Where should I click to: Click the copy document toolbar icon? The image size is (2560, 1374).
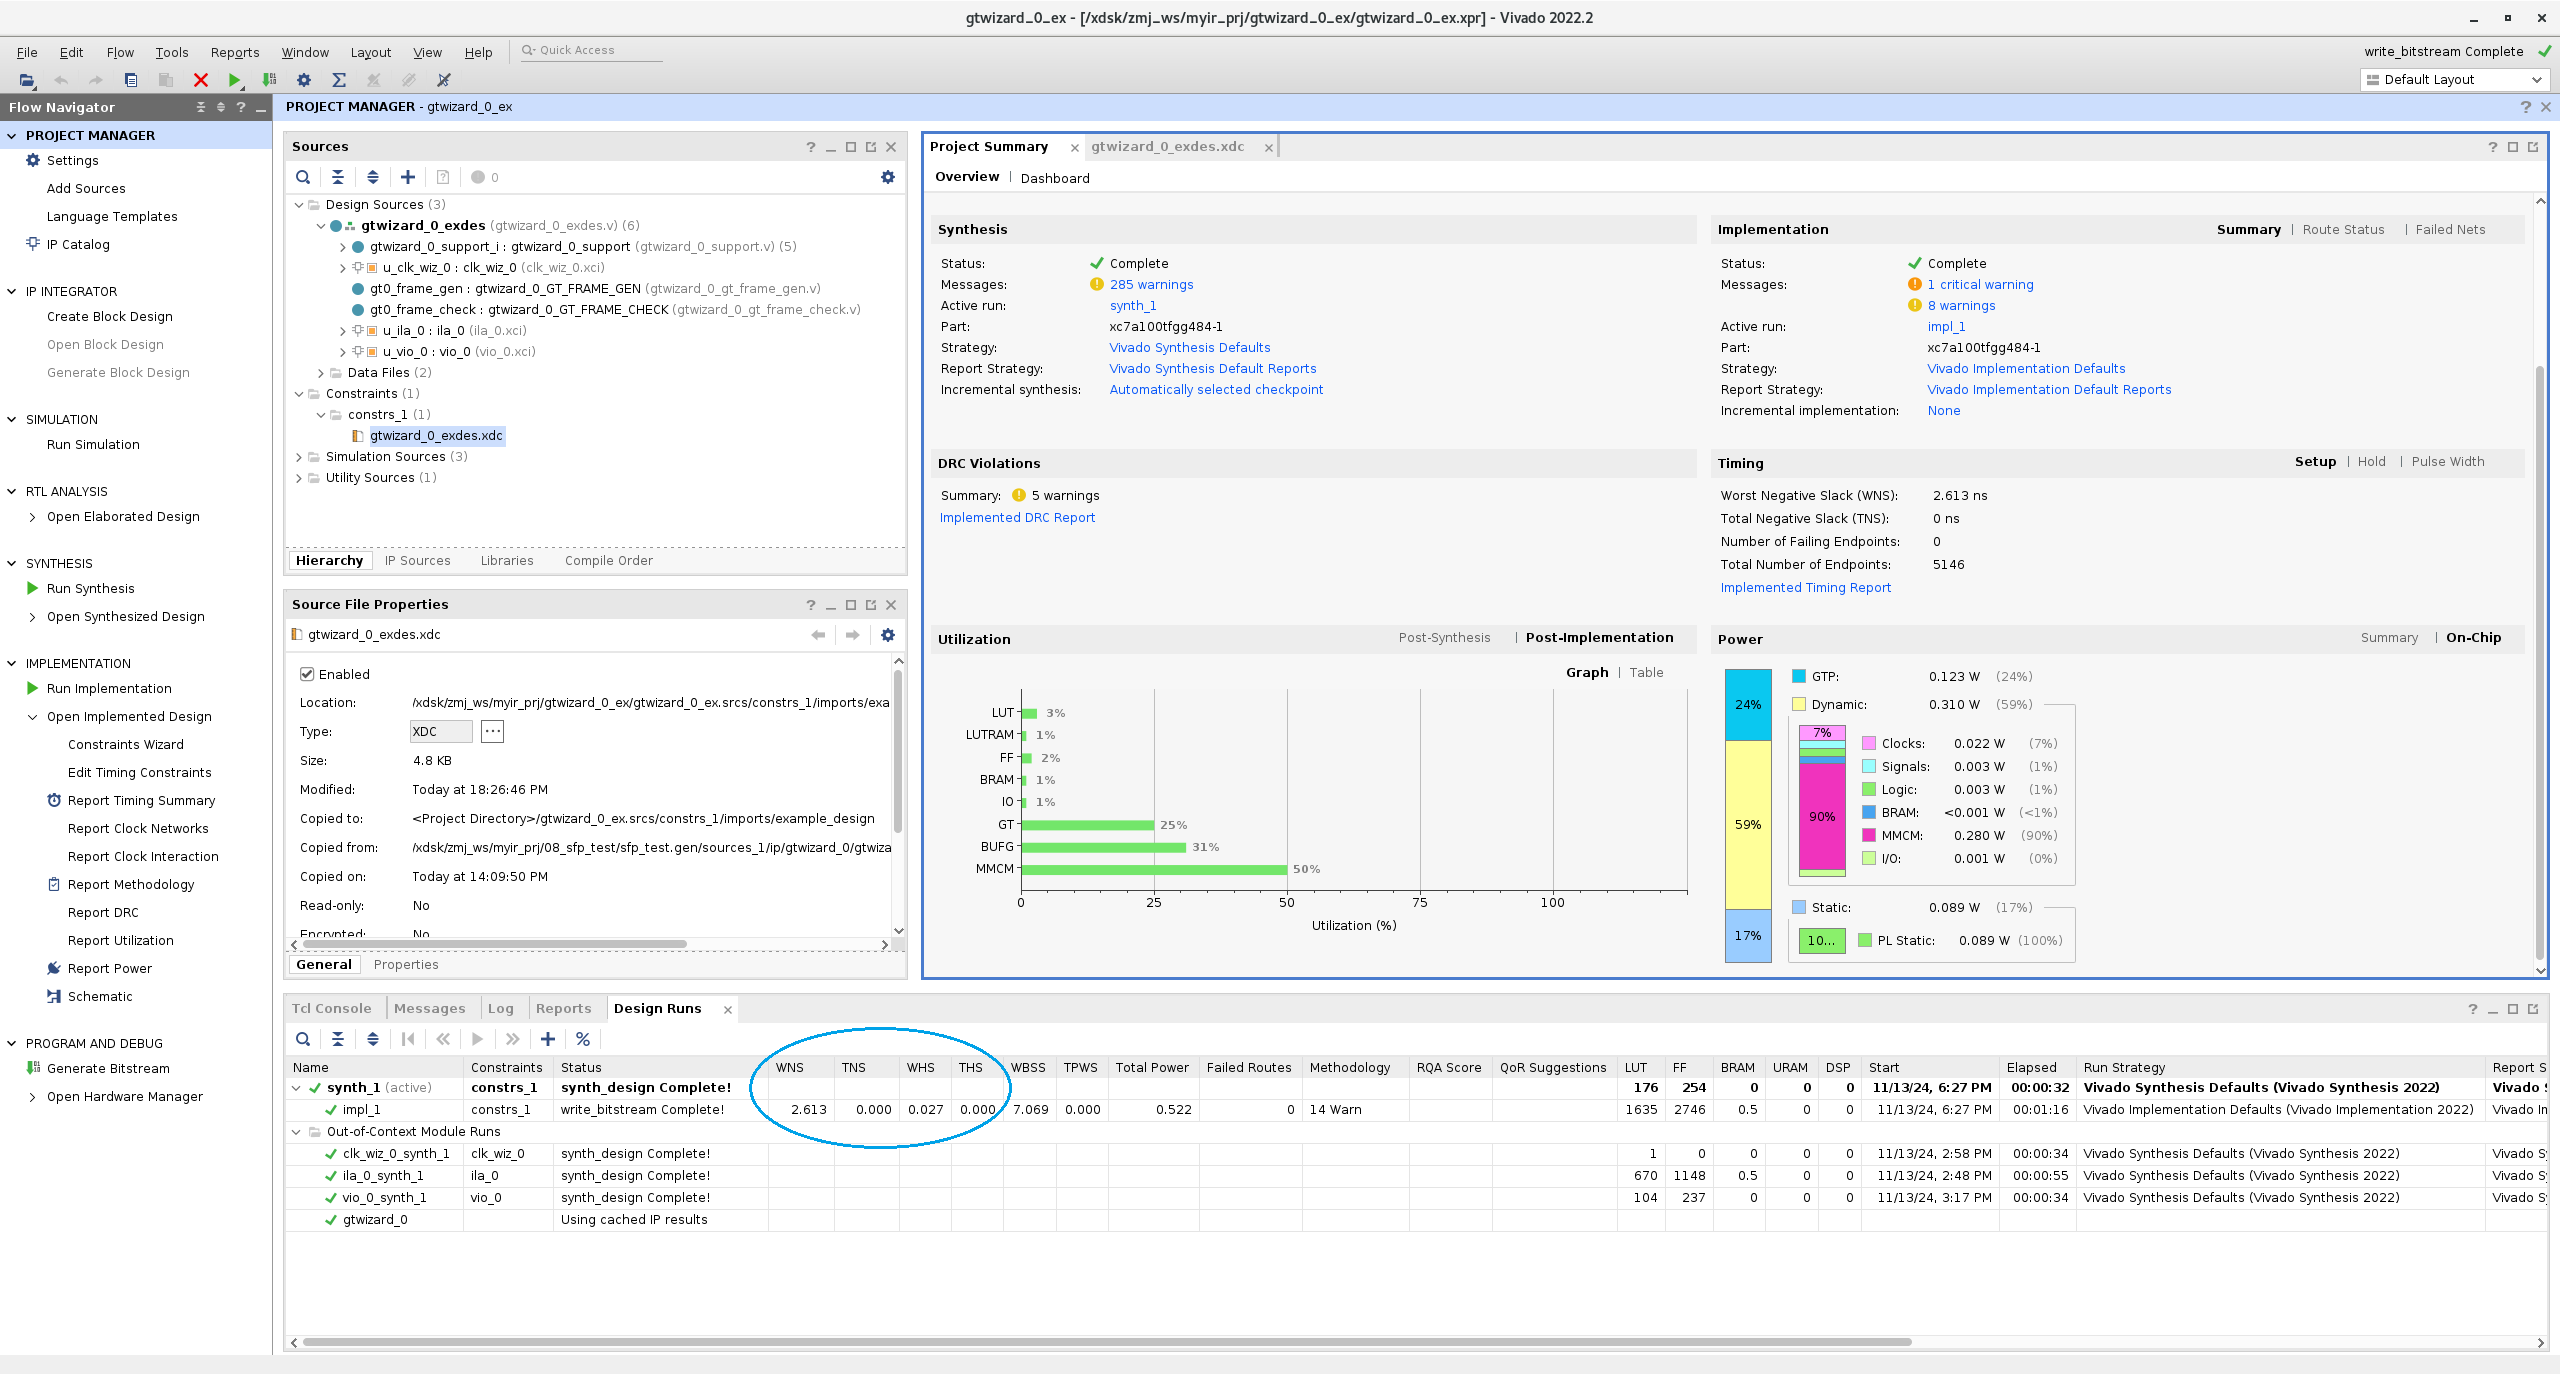[131, 80]
